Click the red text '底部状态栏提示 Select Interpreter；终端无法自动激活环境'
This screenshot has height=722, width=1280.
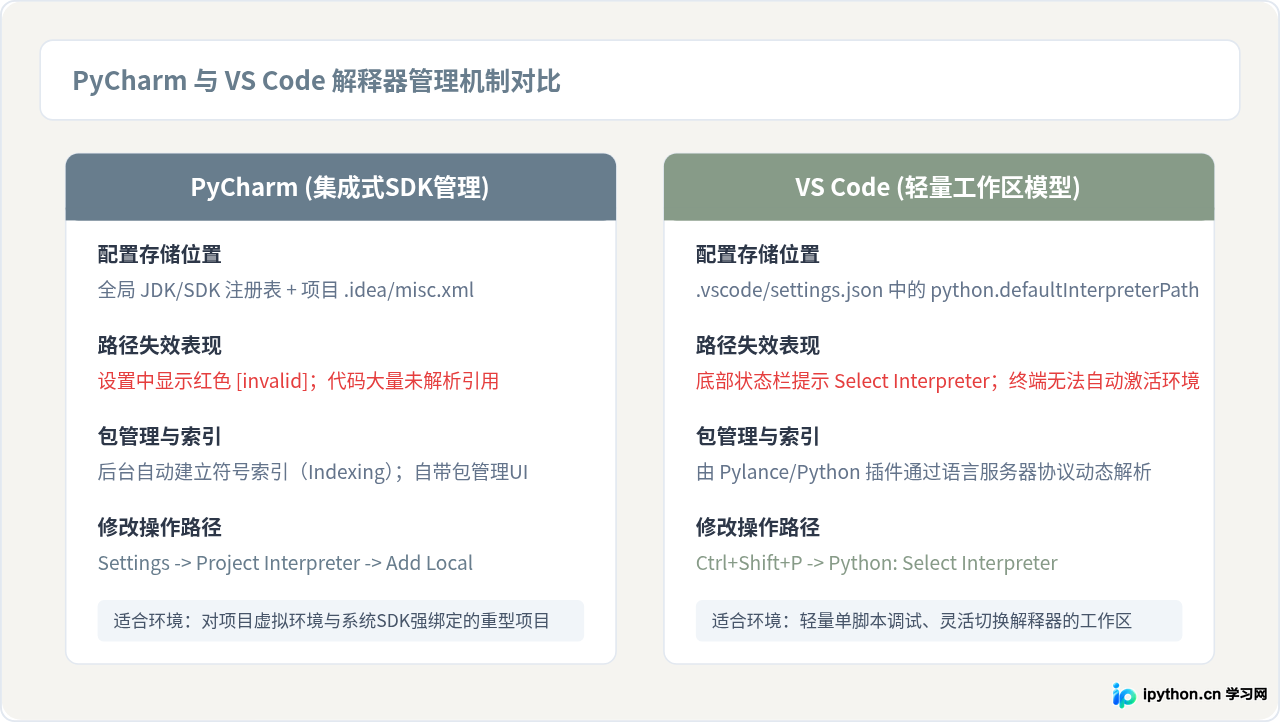click(x=948, y=381)
